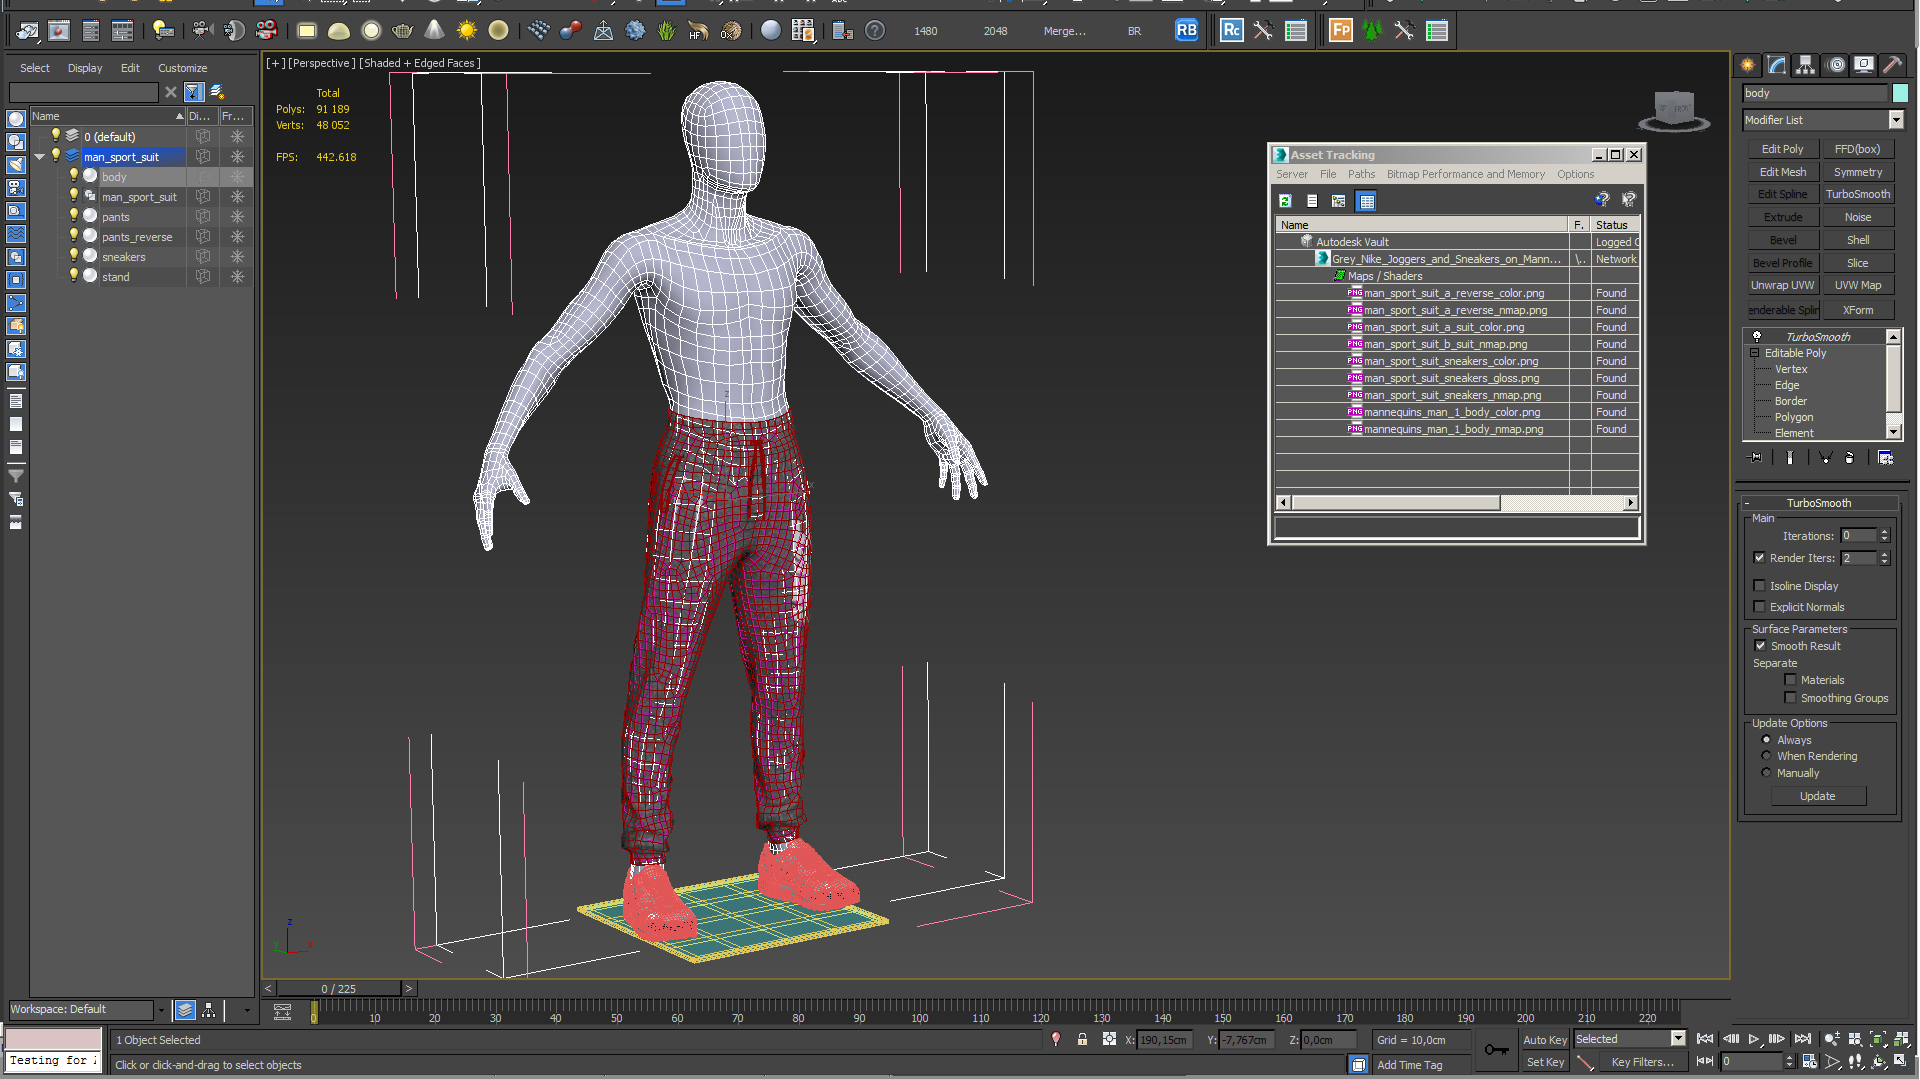Click the body object color swatch
The width and height of the screenshot is (1920, 1080).
click(x=1900, y=93)
